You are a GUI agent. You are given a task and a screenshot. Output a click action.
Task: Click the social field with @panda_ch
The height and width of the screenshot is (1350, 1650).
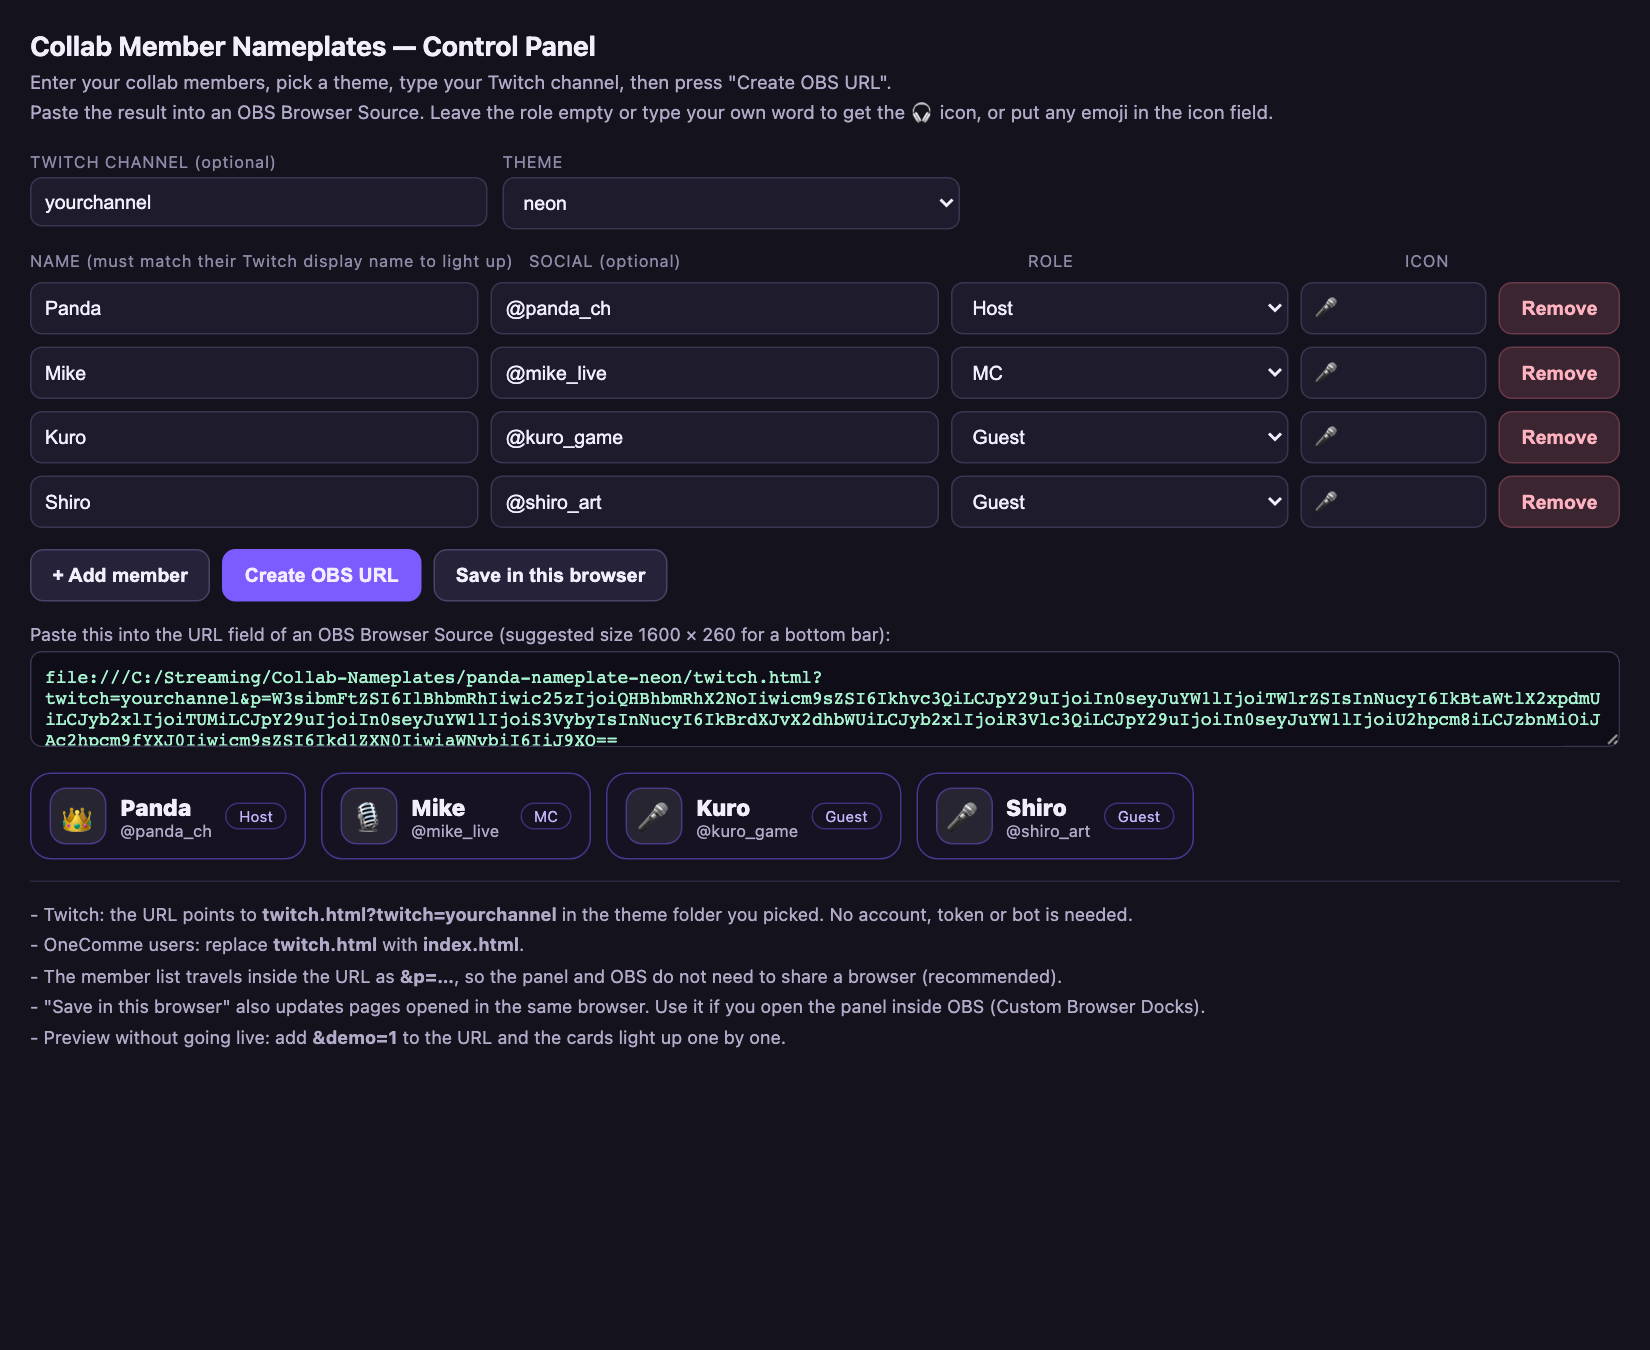coord(714,308)
